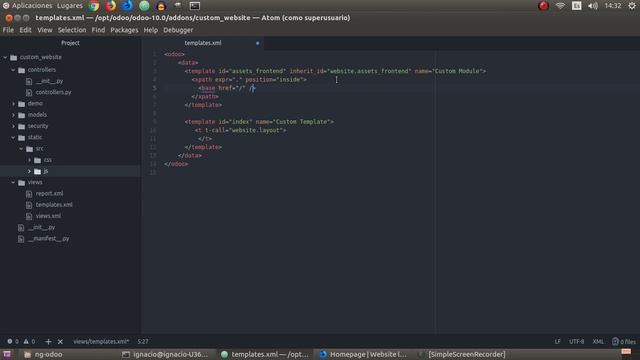Open the system settings gear menu
The image size is (640, 360).
point(632,6)
